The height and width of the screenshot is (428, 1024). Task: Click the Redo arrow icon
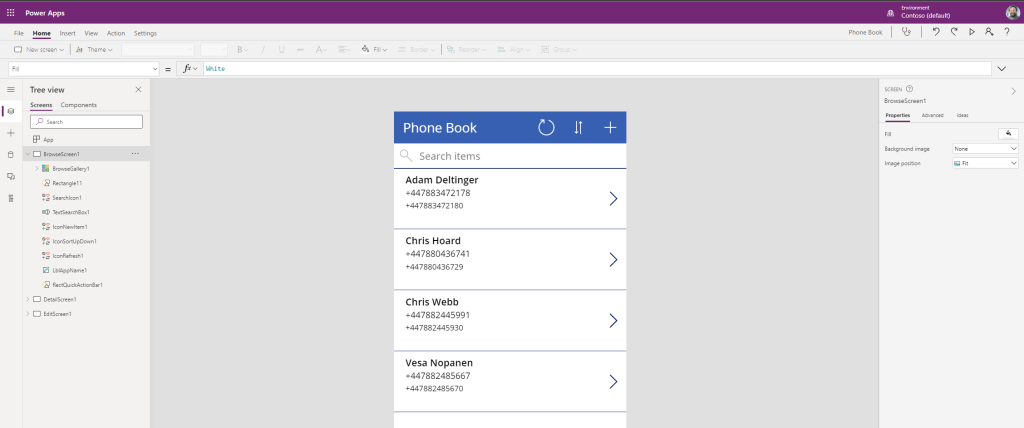(953, 32)
